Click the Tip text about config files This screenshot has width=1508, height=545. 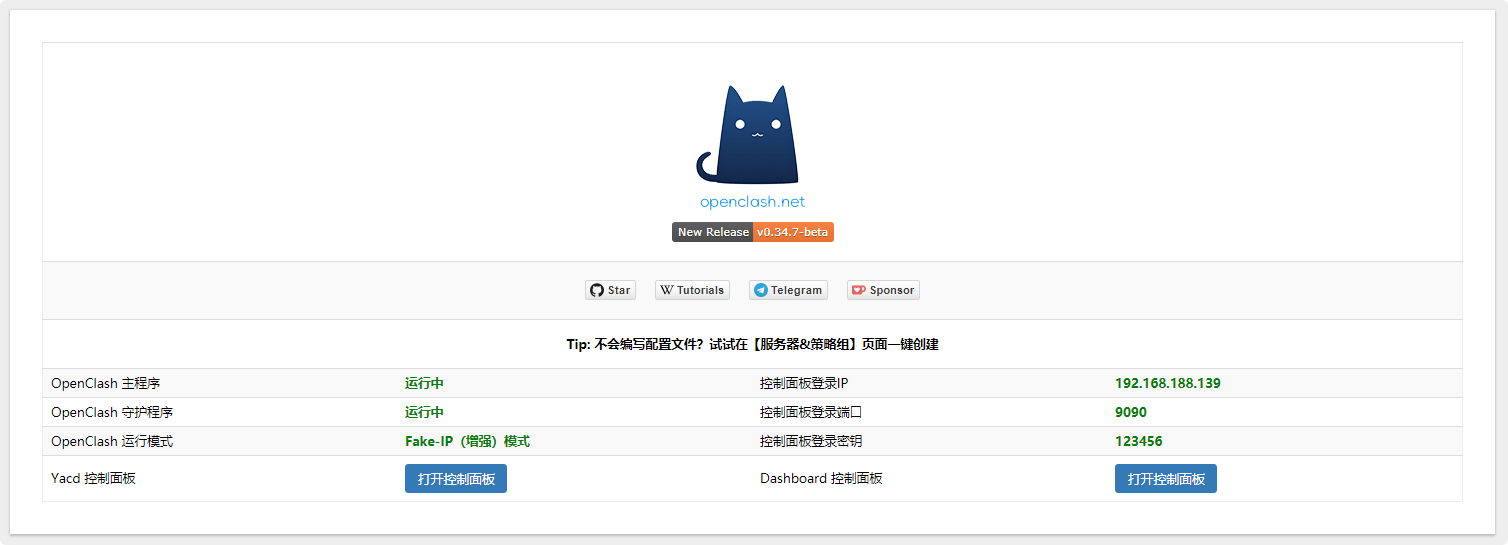coord(752,344)
